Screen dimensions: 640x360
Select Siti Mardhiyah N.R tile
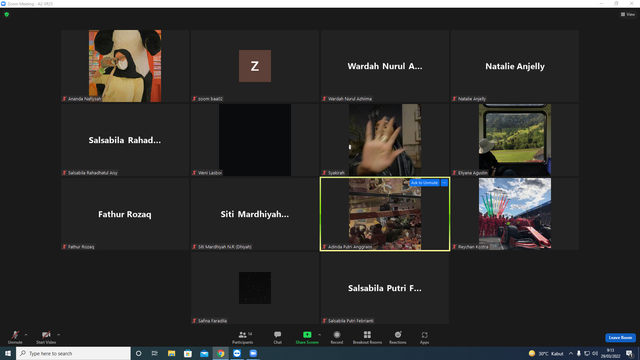(x=255, y=214)
